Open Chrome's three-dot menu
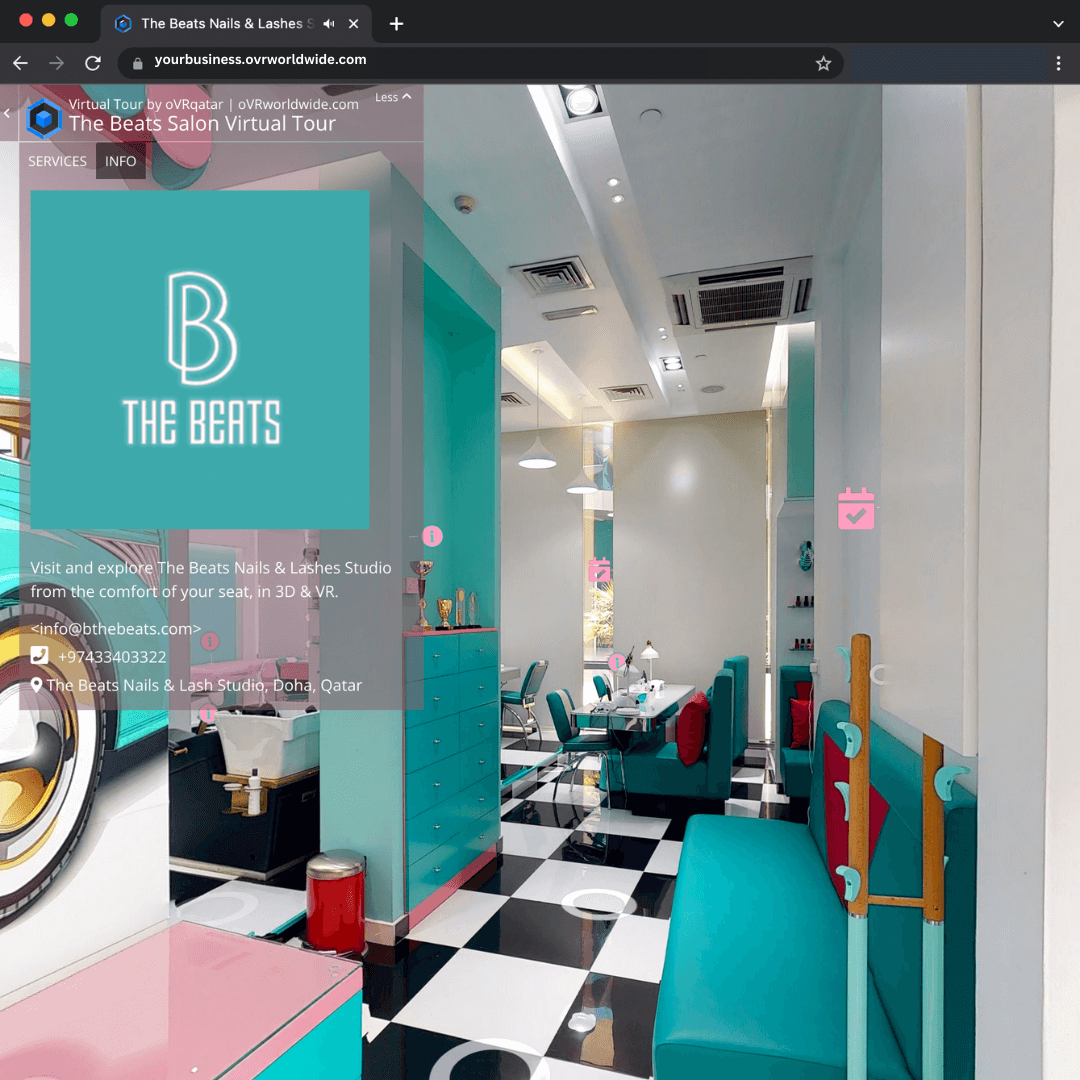This screenshot has width=1080, height=1080. (x=1058, y=62)
